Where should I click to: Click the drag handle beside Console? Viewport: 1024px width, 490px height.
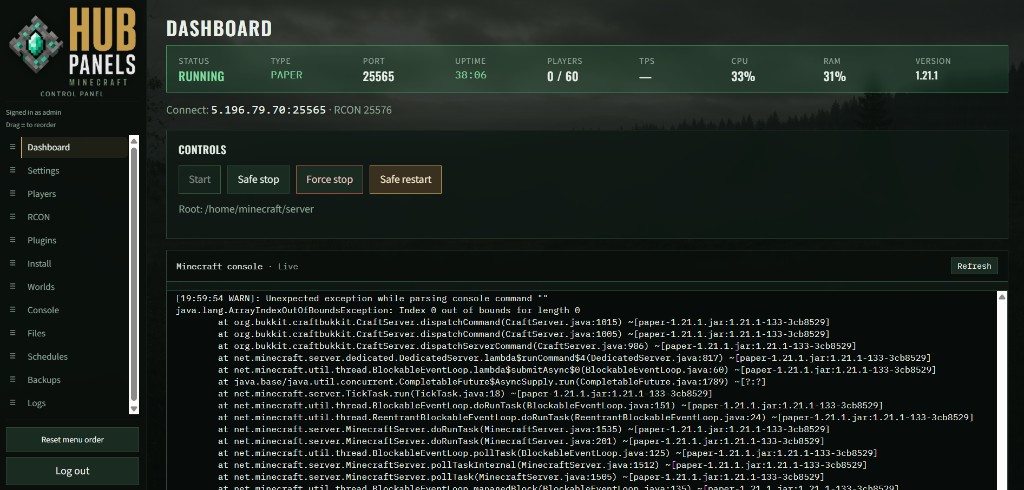click(x=12, y=310)
